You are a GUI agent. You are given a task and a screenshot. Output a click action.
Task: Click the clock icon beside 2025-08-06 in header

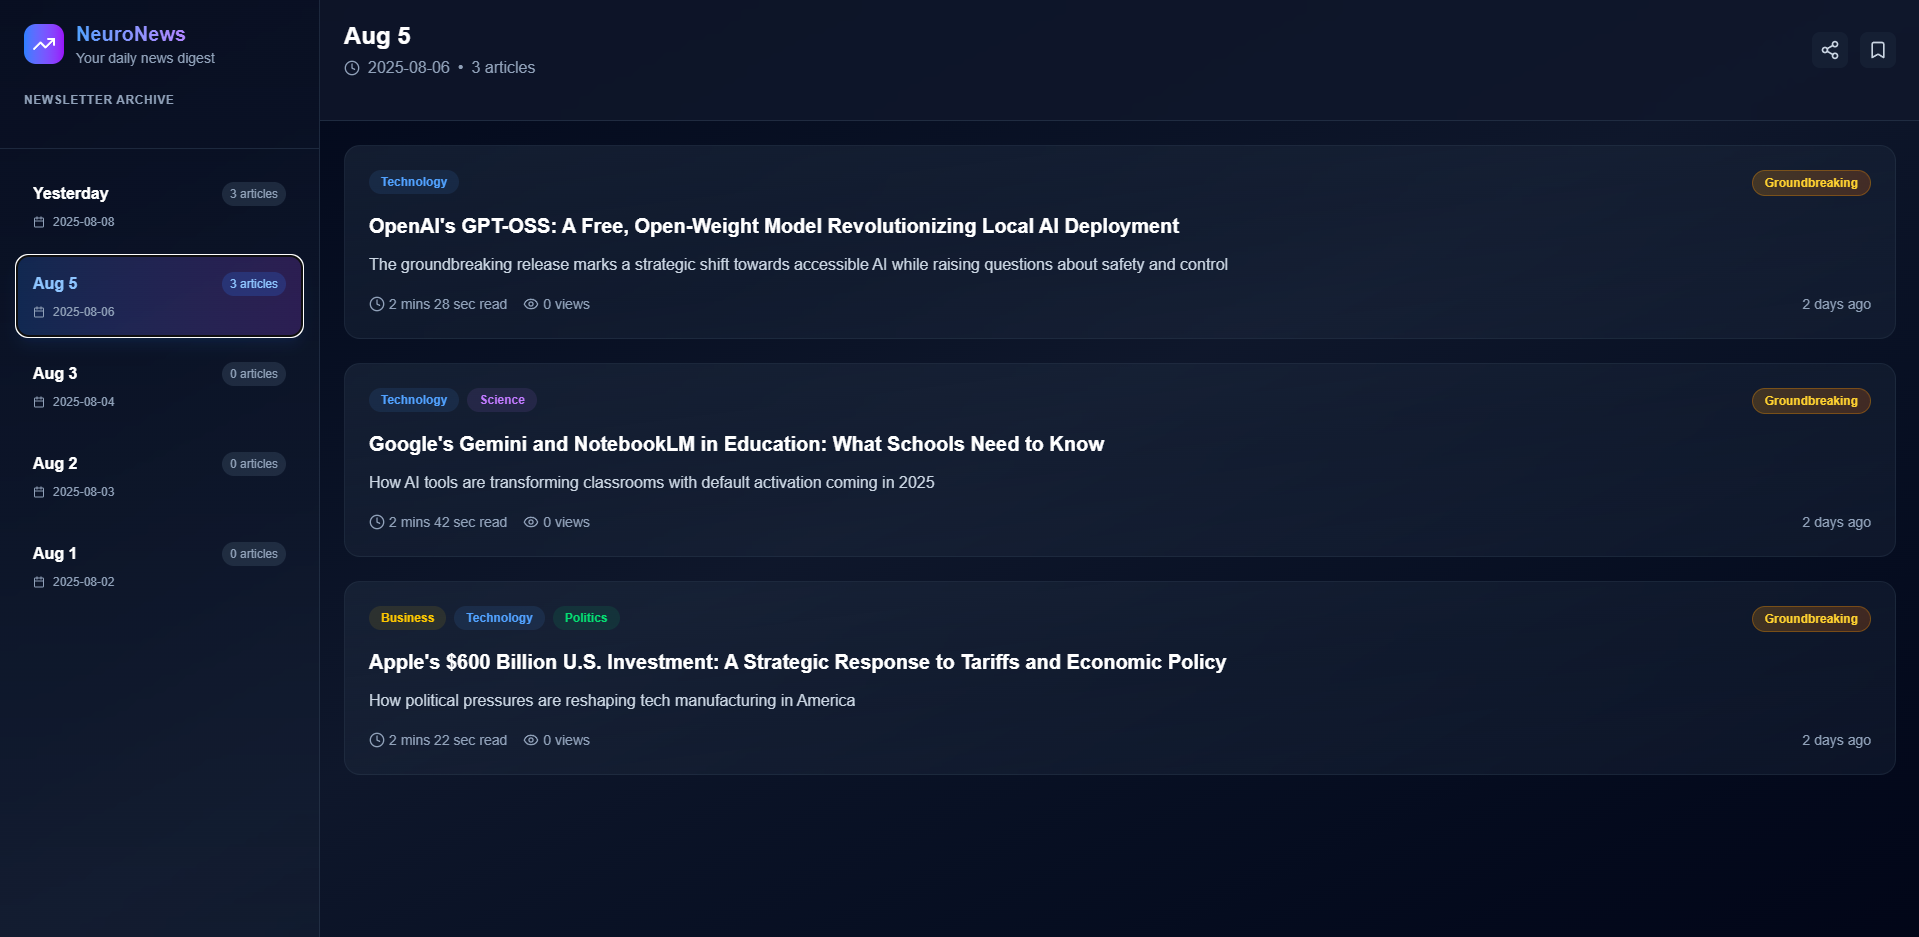(352, 68)
